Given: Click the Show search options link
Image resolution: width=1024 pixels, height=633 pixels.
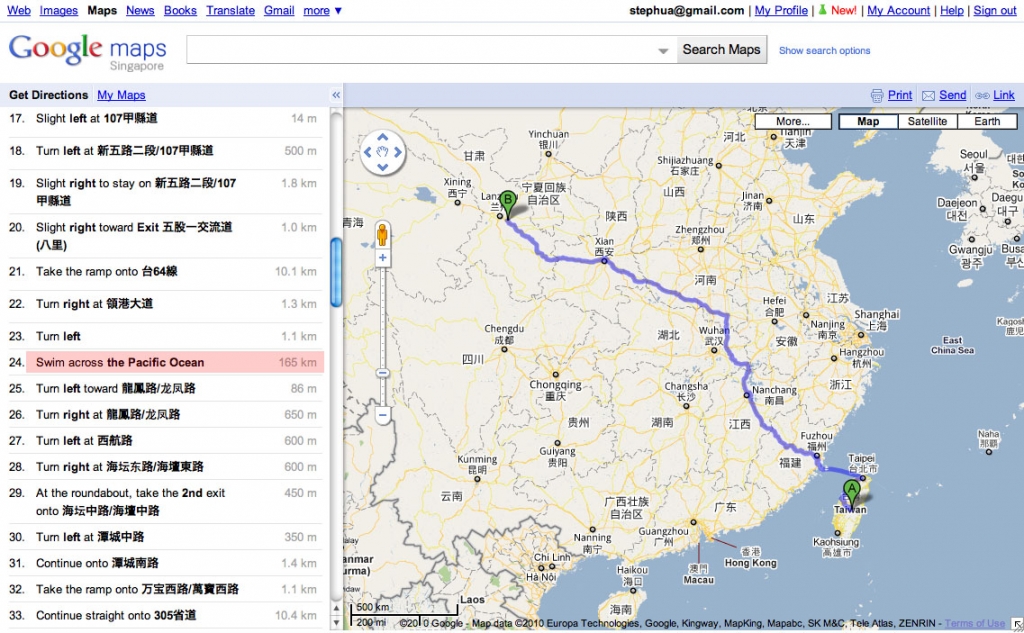Looking at the screenshot, I should click(824, 50).
